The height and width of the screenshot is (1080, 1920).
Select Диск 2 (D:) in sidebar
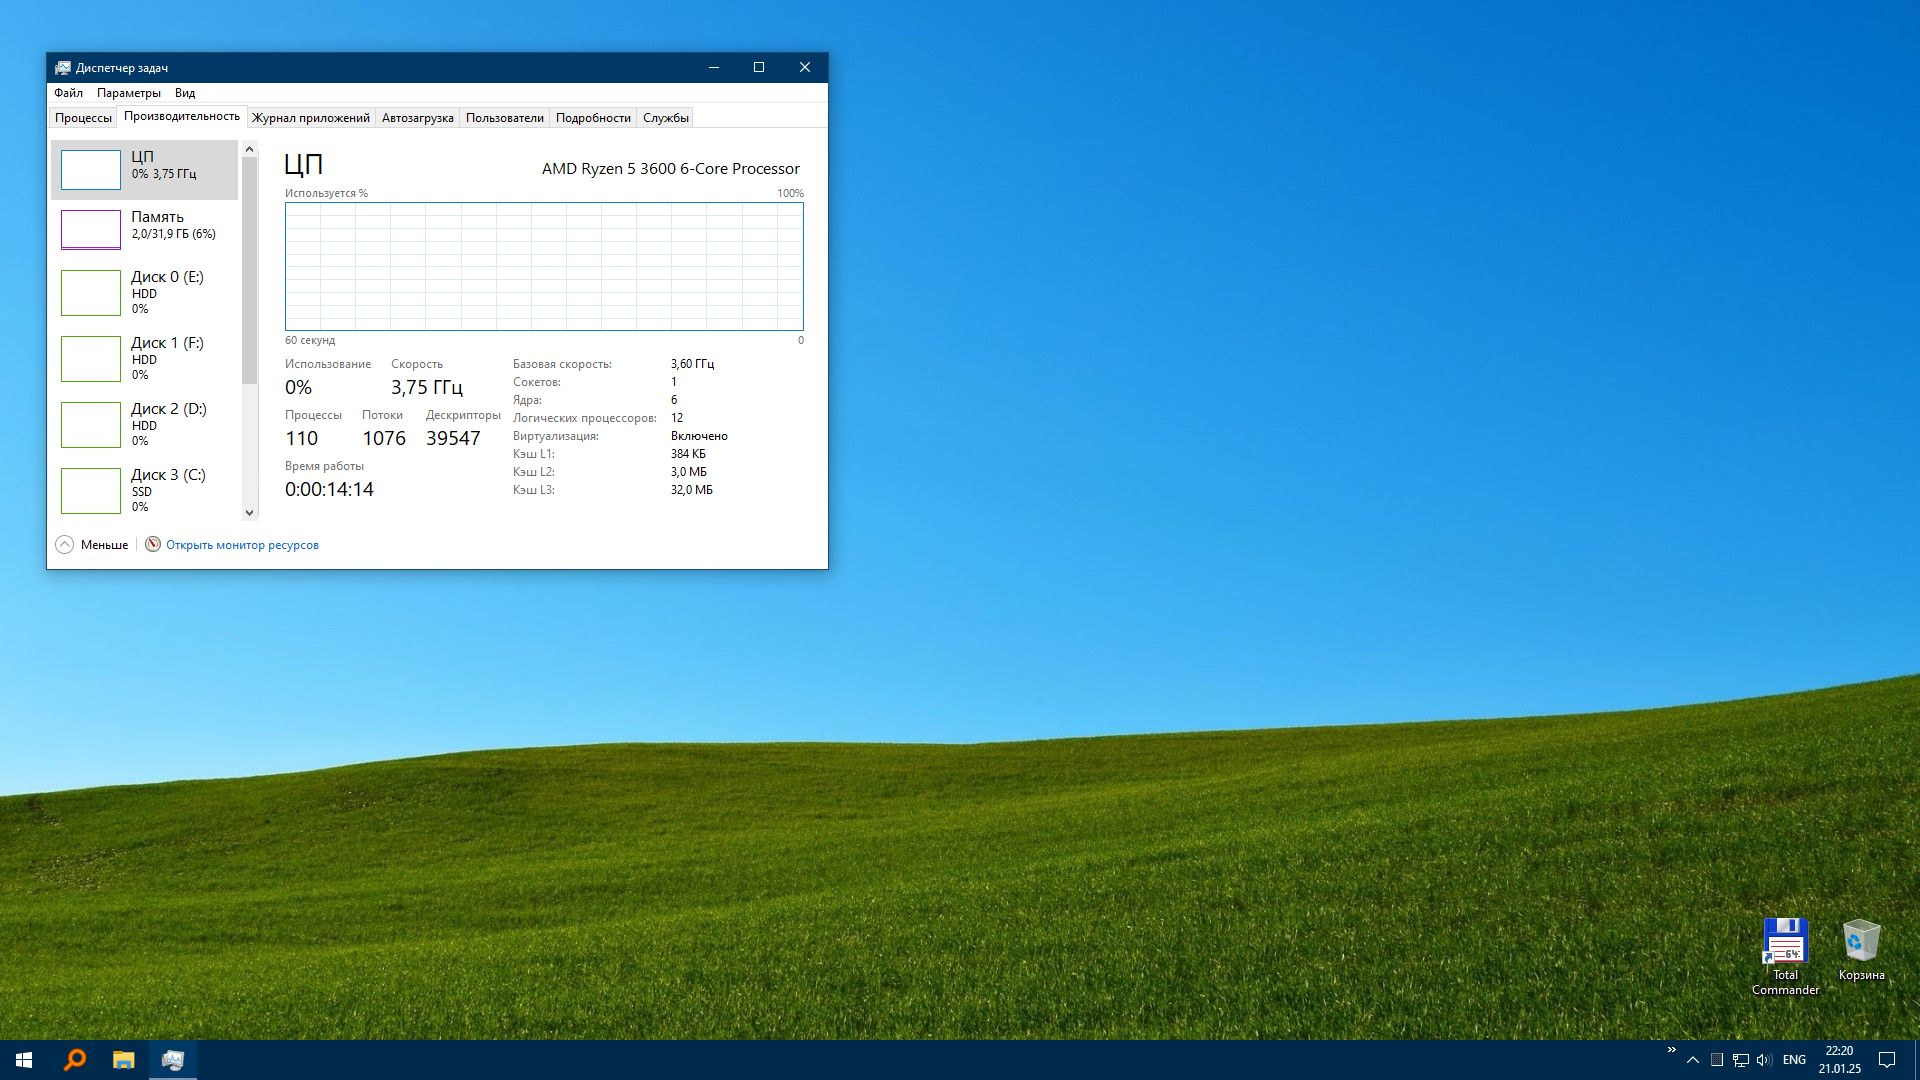(x=145, y=425)
